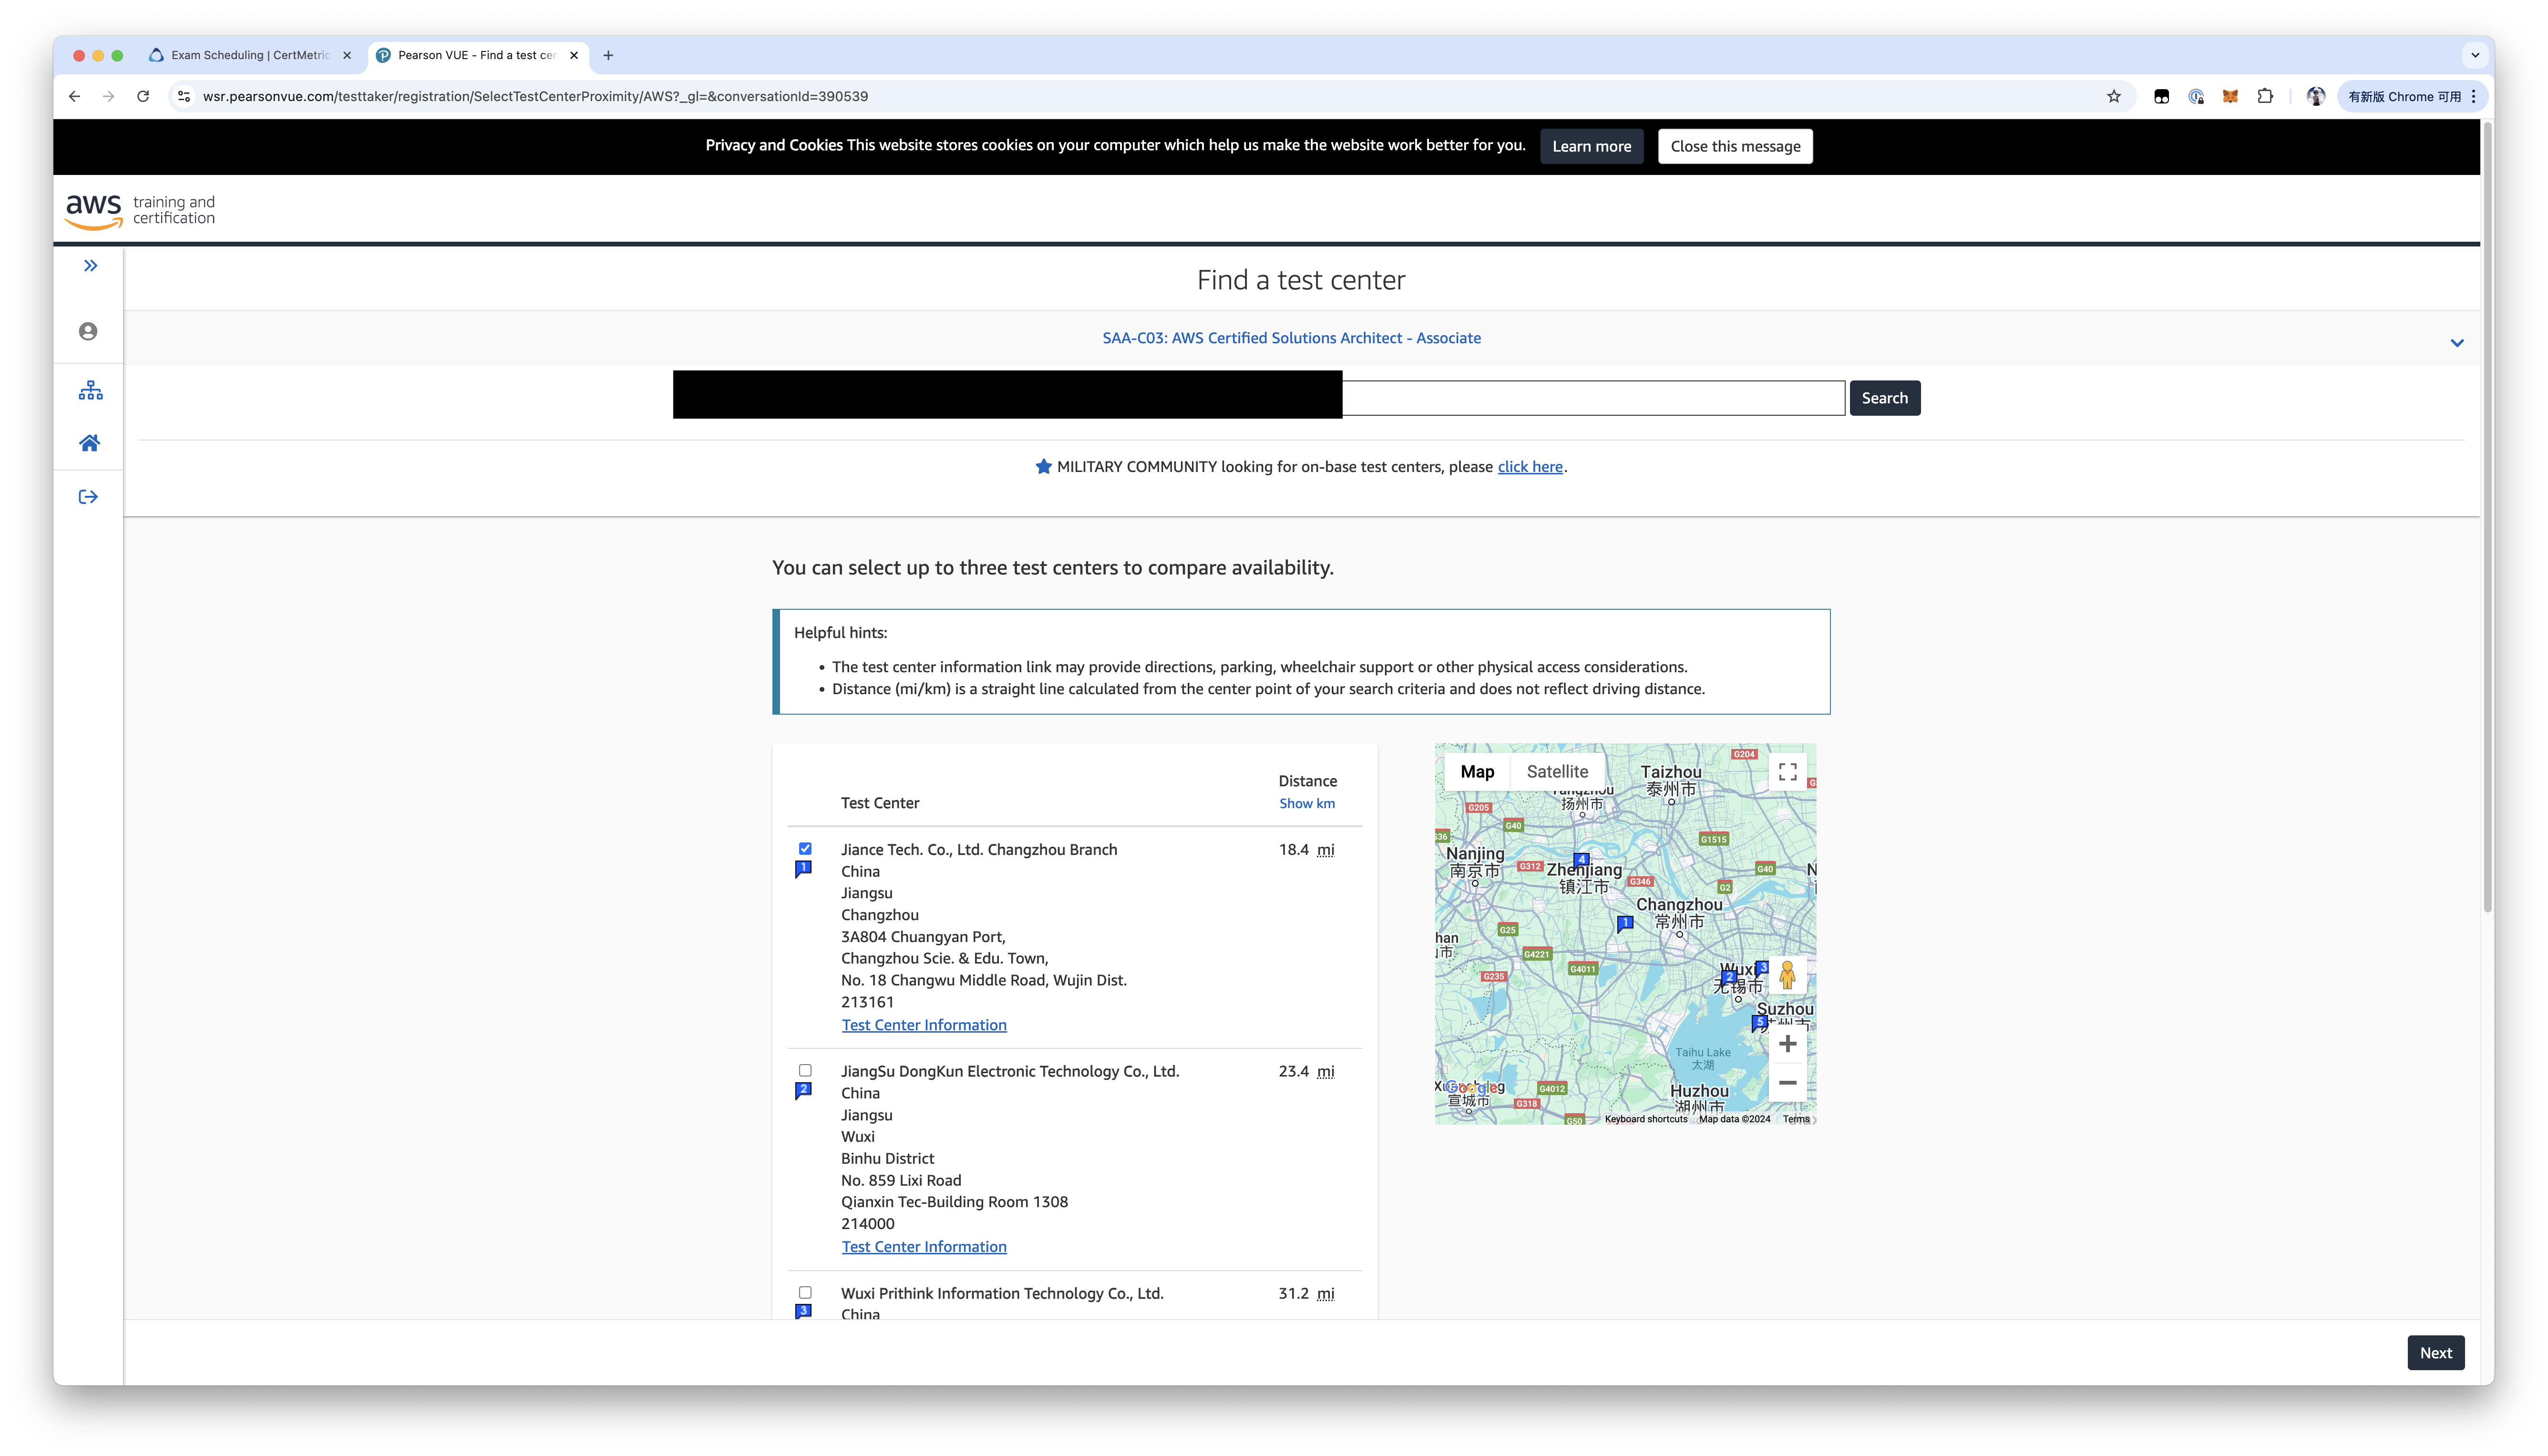
Task: Click the Jiance Tech. Co., Ltd. Changzhou Branch name
Action: (x=978, y=850)
